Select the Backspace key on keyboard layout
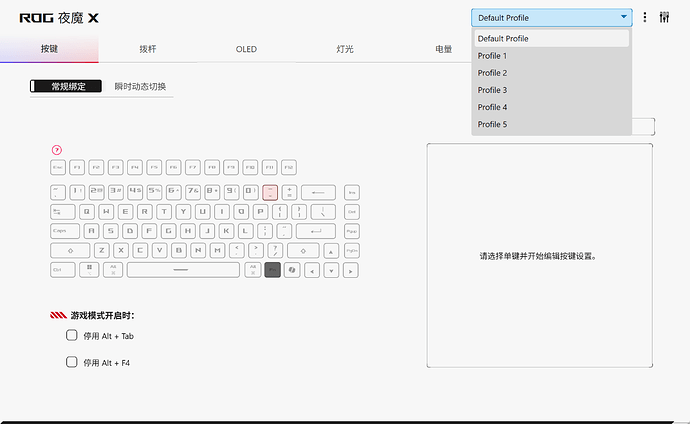The image size is (690, 424). click(318, 192)
